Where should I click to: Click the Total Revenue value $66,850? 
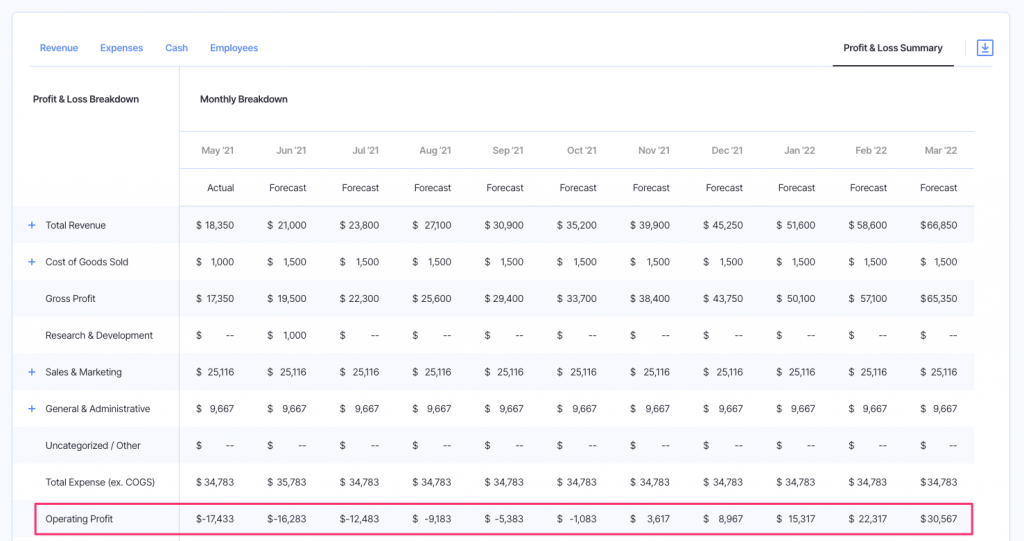click(x=938, y=225)
